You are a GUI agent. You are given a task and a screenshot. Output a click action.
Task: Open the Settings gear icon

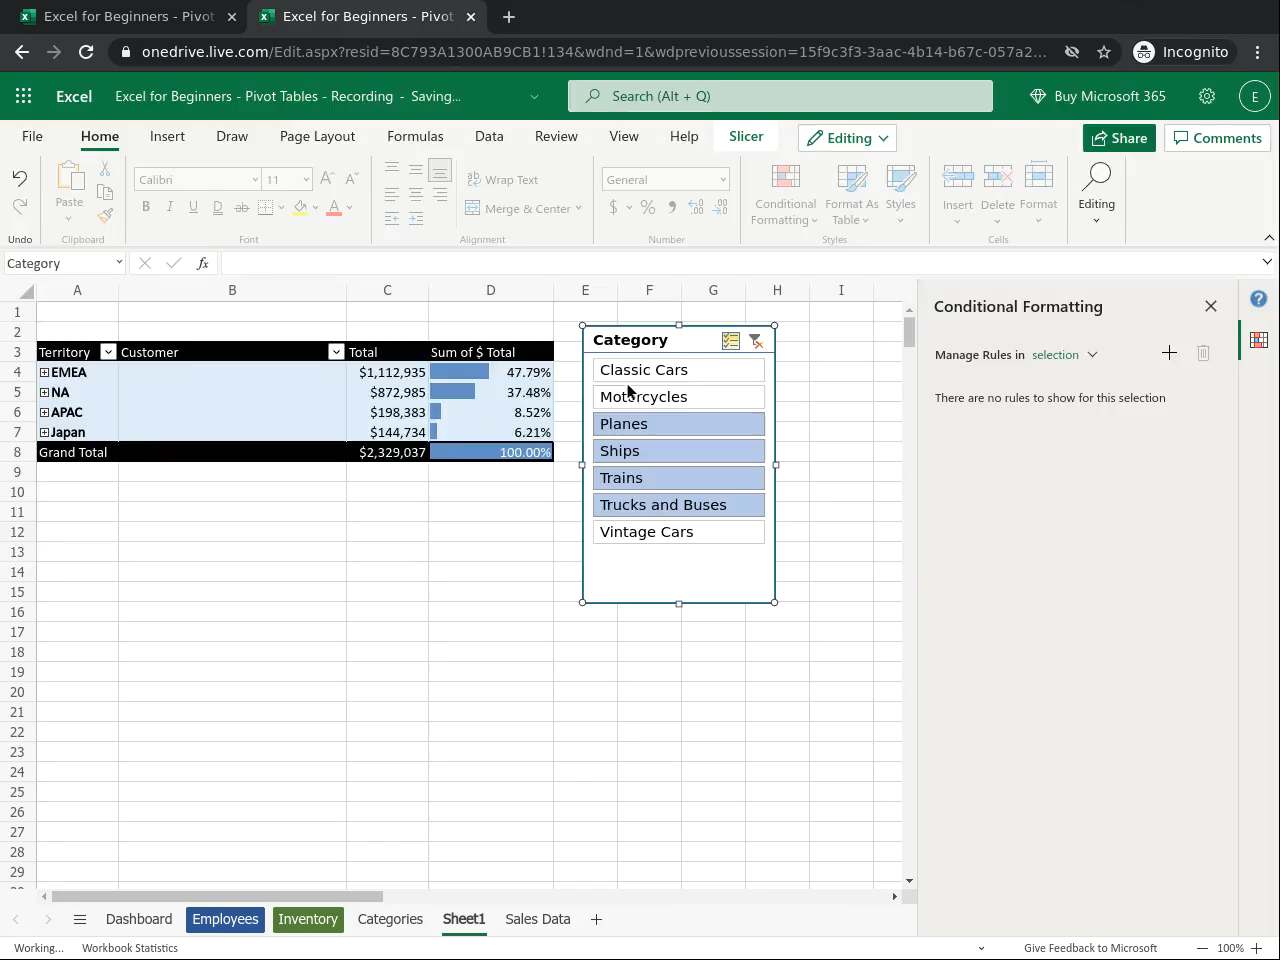click(1207, 96)
